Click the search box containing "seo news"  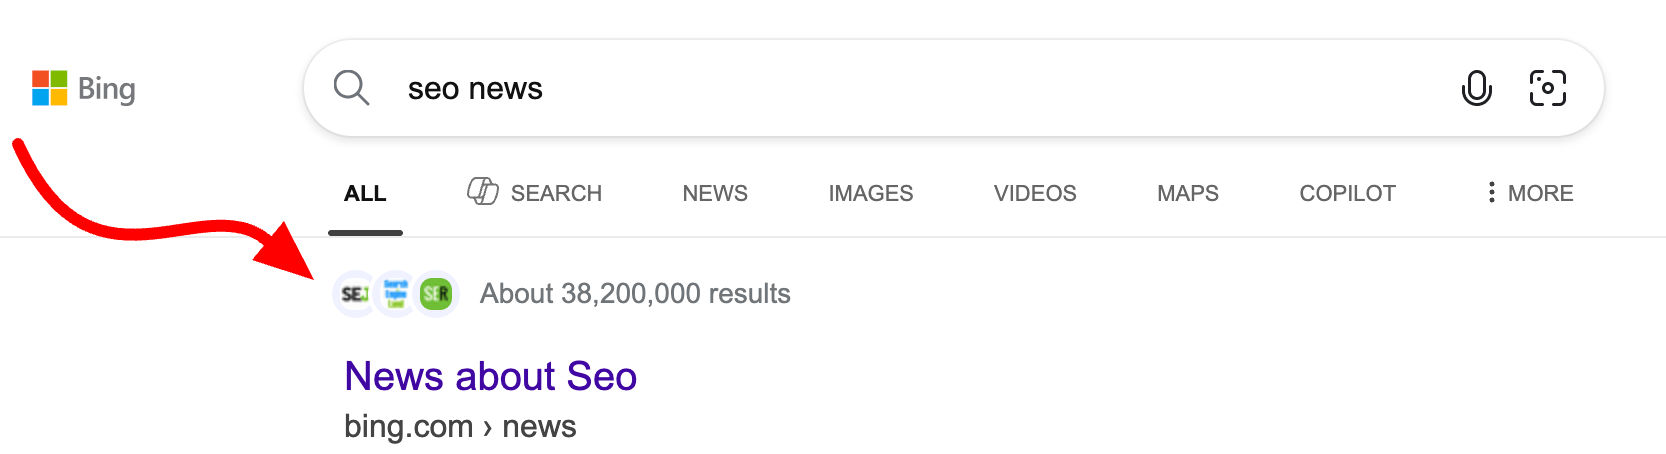click(900, 88)
